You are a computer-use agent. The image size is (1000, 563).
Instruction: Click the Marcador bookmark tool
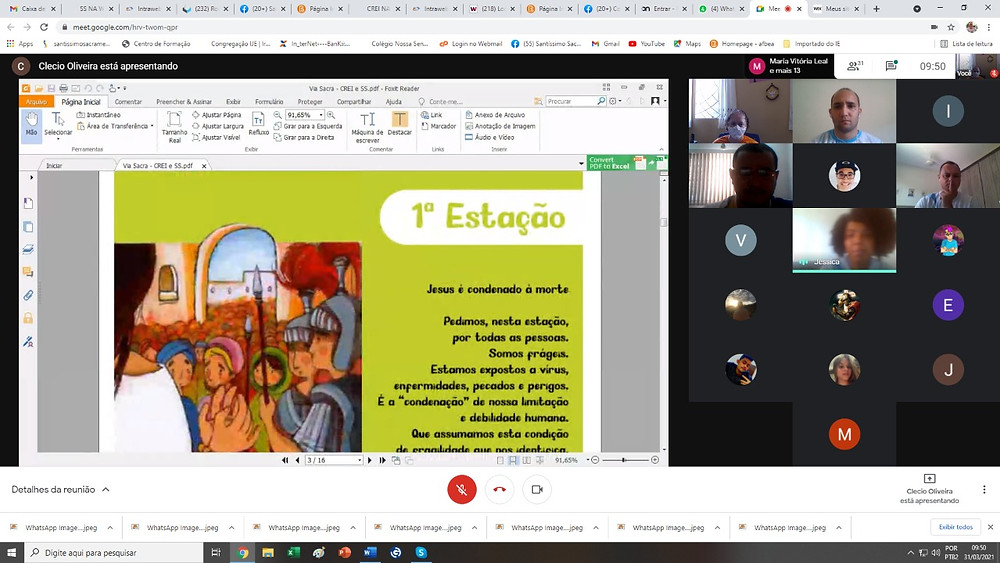click(438, 126)
